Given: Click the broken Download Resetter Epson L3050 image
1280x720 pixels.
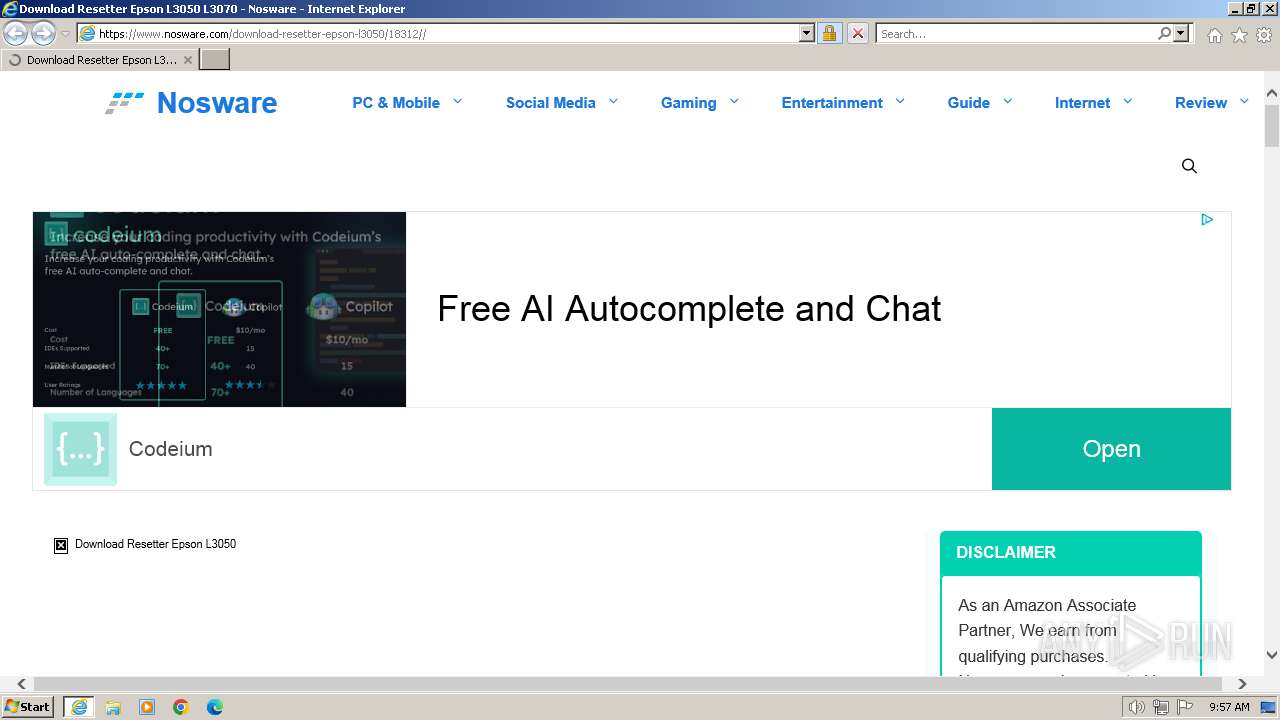Looking at the screenshot, I should pyautogui.click(x=145, y=544).
